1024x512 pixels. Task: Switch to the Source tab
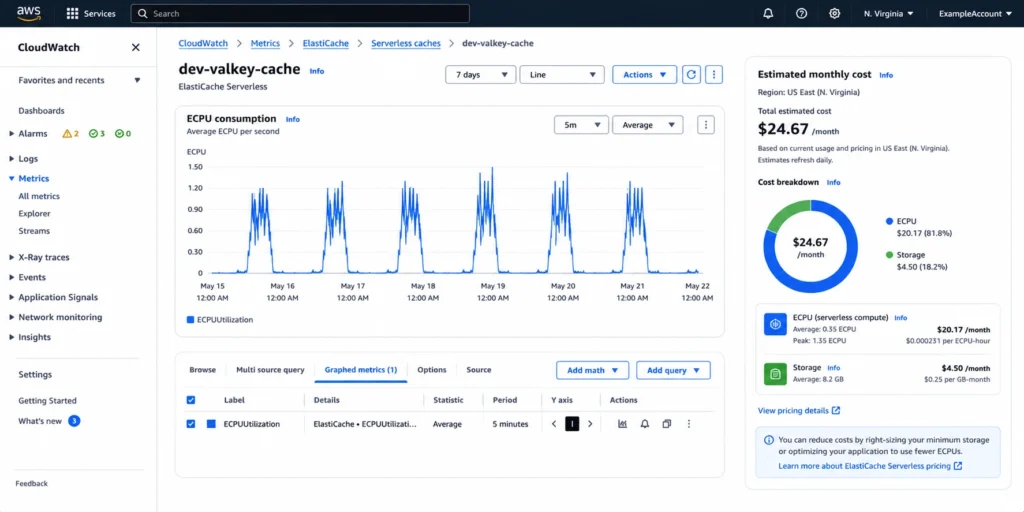pos(479,370)
